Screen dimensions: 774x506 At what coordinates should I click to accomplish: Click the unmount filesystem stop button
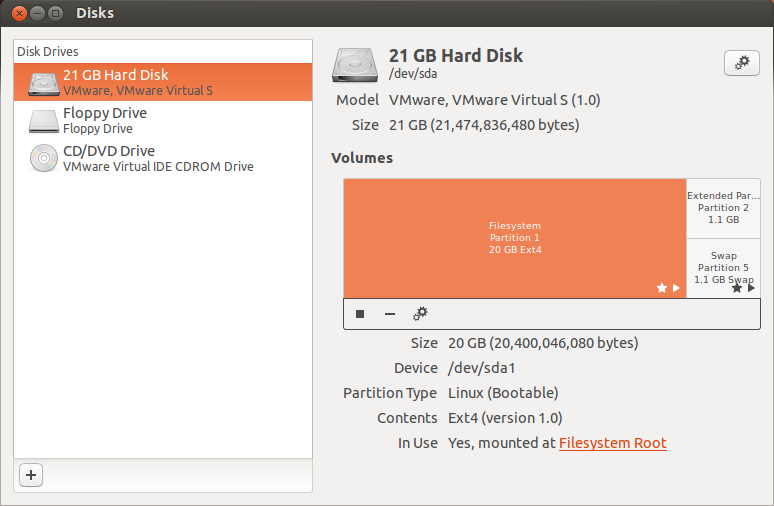[360, 314]
